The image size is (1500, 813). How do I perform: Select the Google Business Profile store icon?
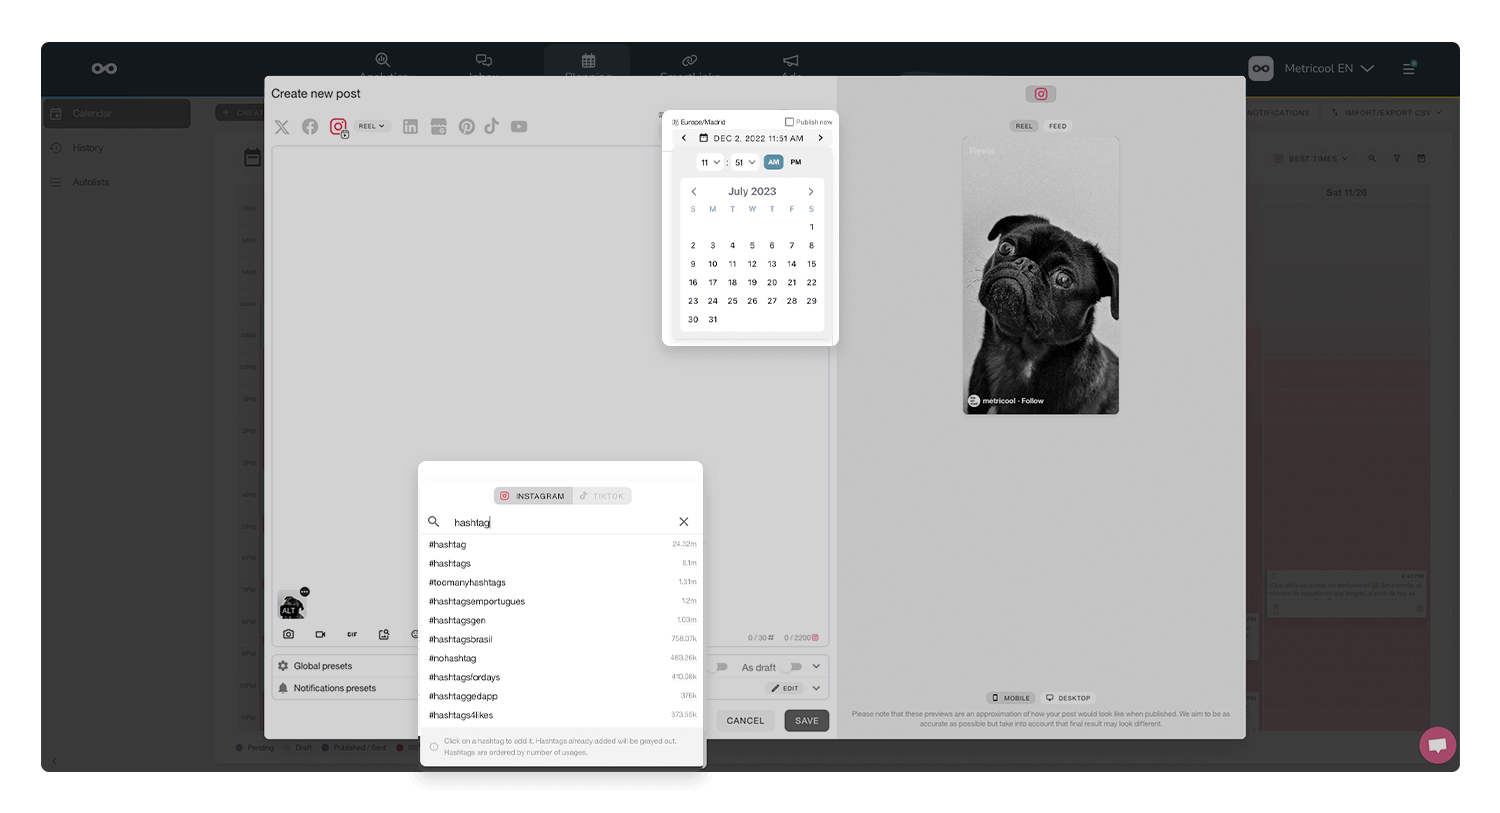click(x=438, y=127)
